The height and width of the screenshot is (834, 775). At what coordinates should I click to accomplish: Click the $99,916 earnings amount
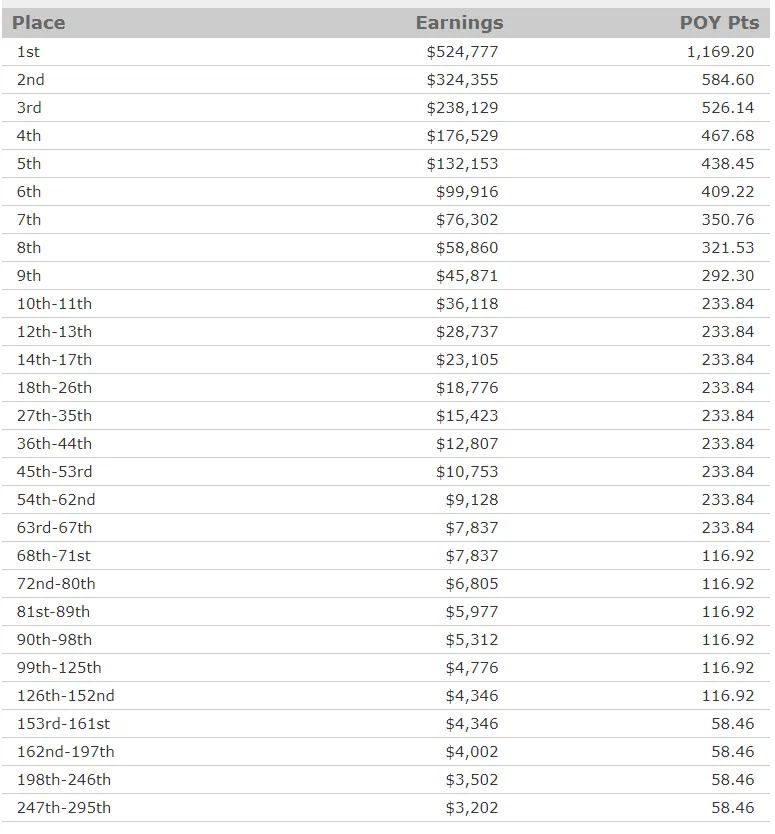click(466, 192)
